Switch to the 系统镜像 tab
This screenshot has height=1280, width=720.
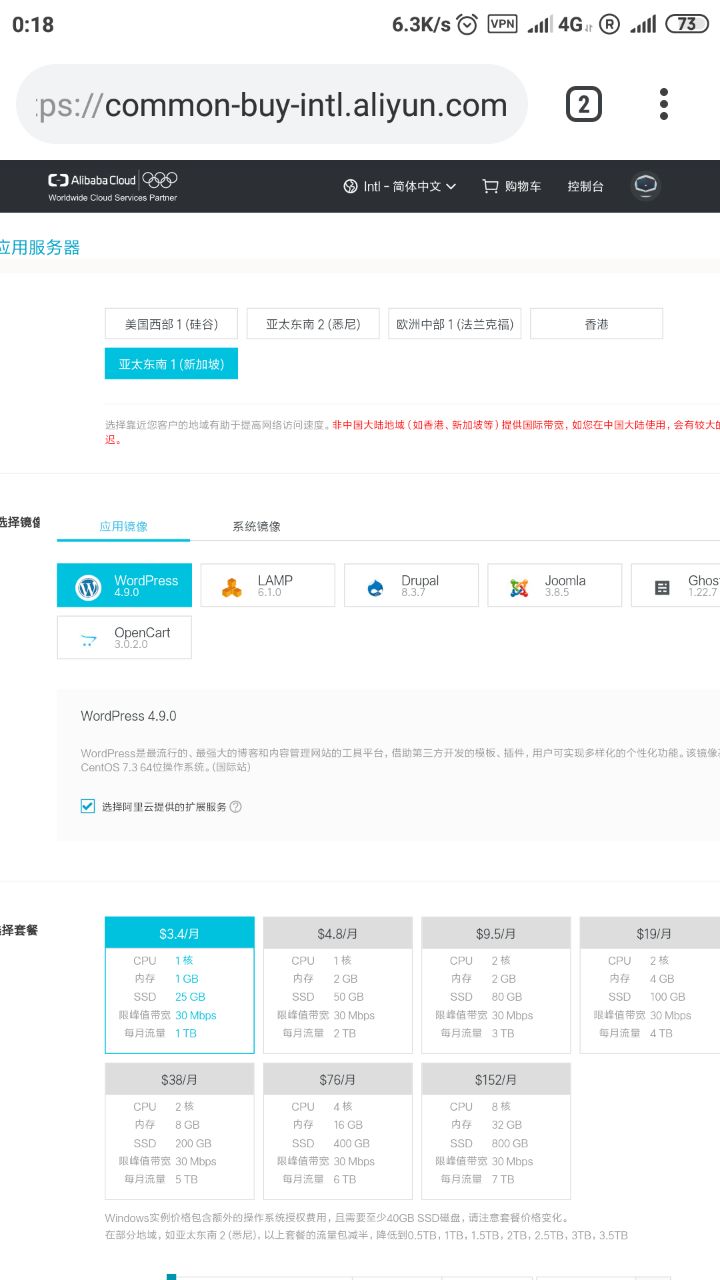(x=256, y=526)
